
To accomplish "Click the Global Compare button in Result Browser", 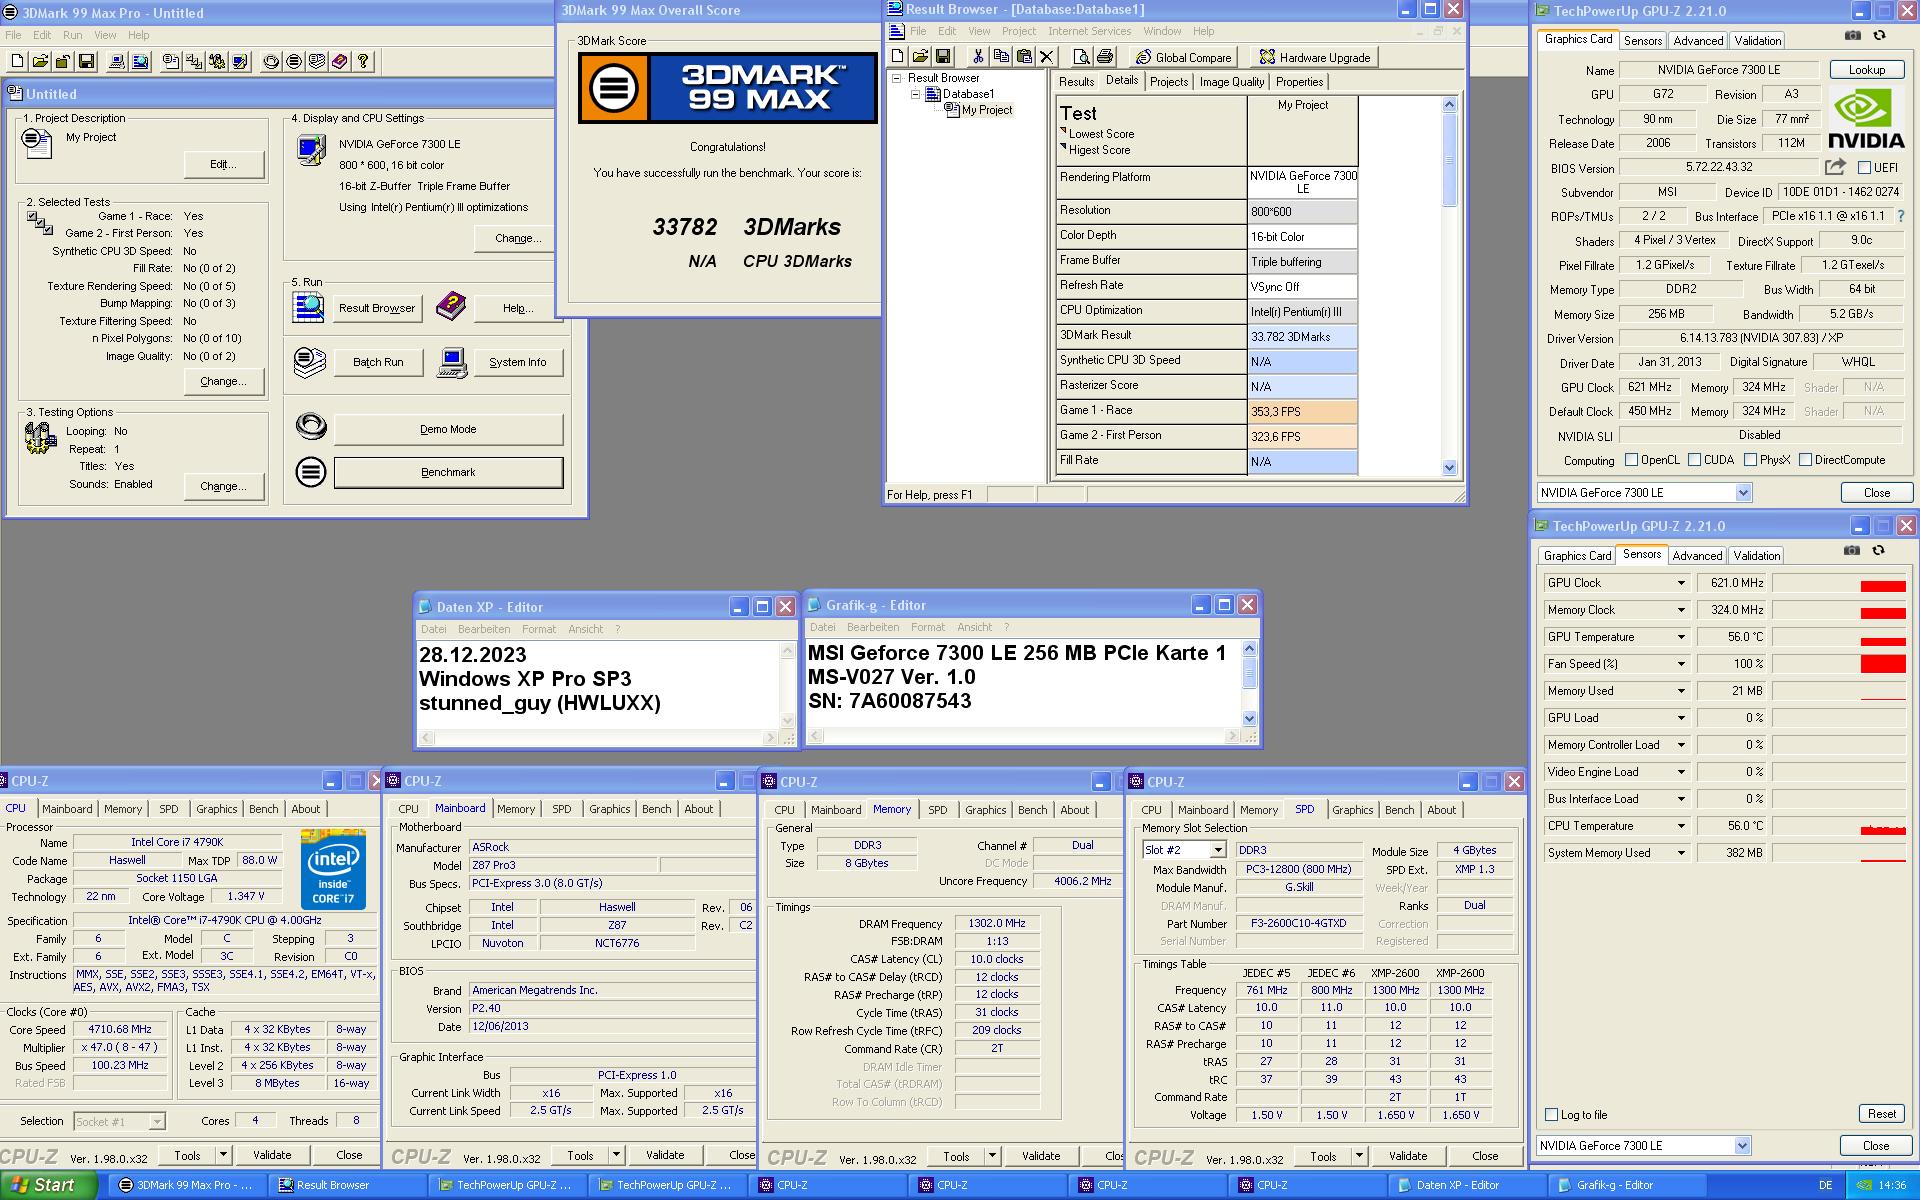I will pos(1184,57).
